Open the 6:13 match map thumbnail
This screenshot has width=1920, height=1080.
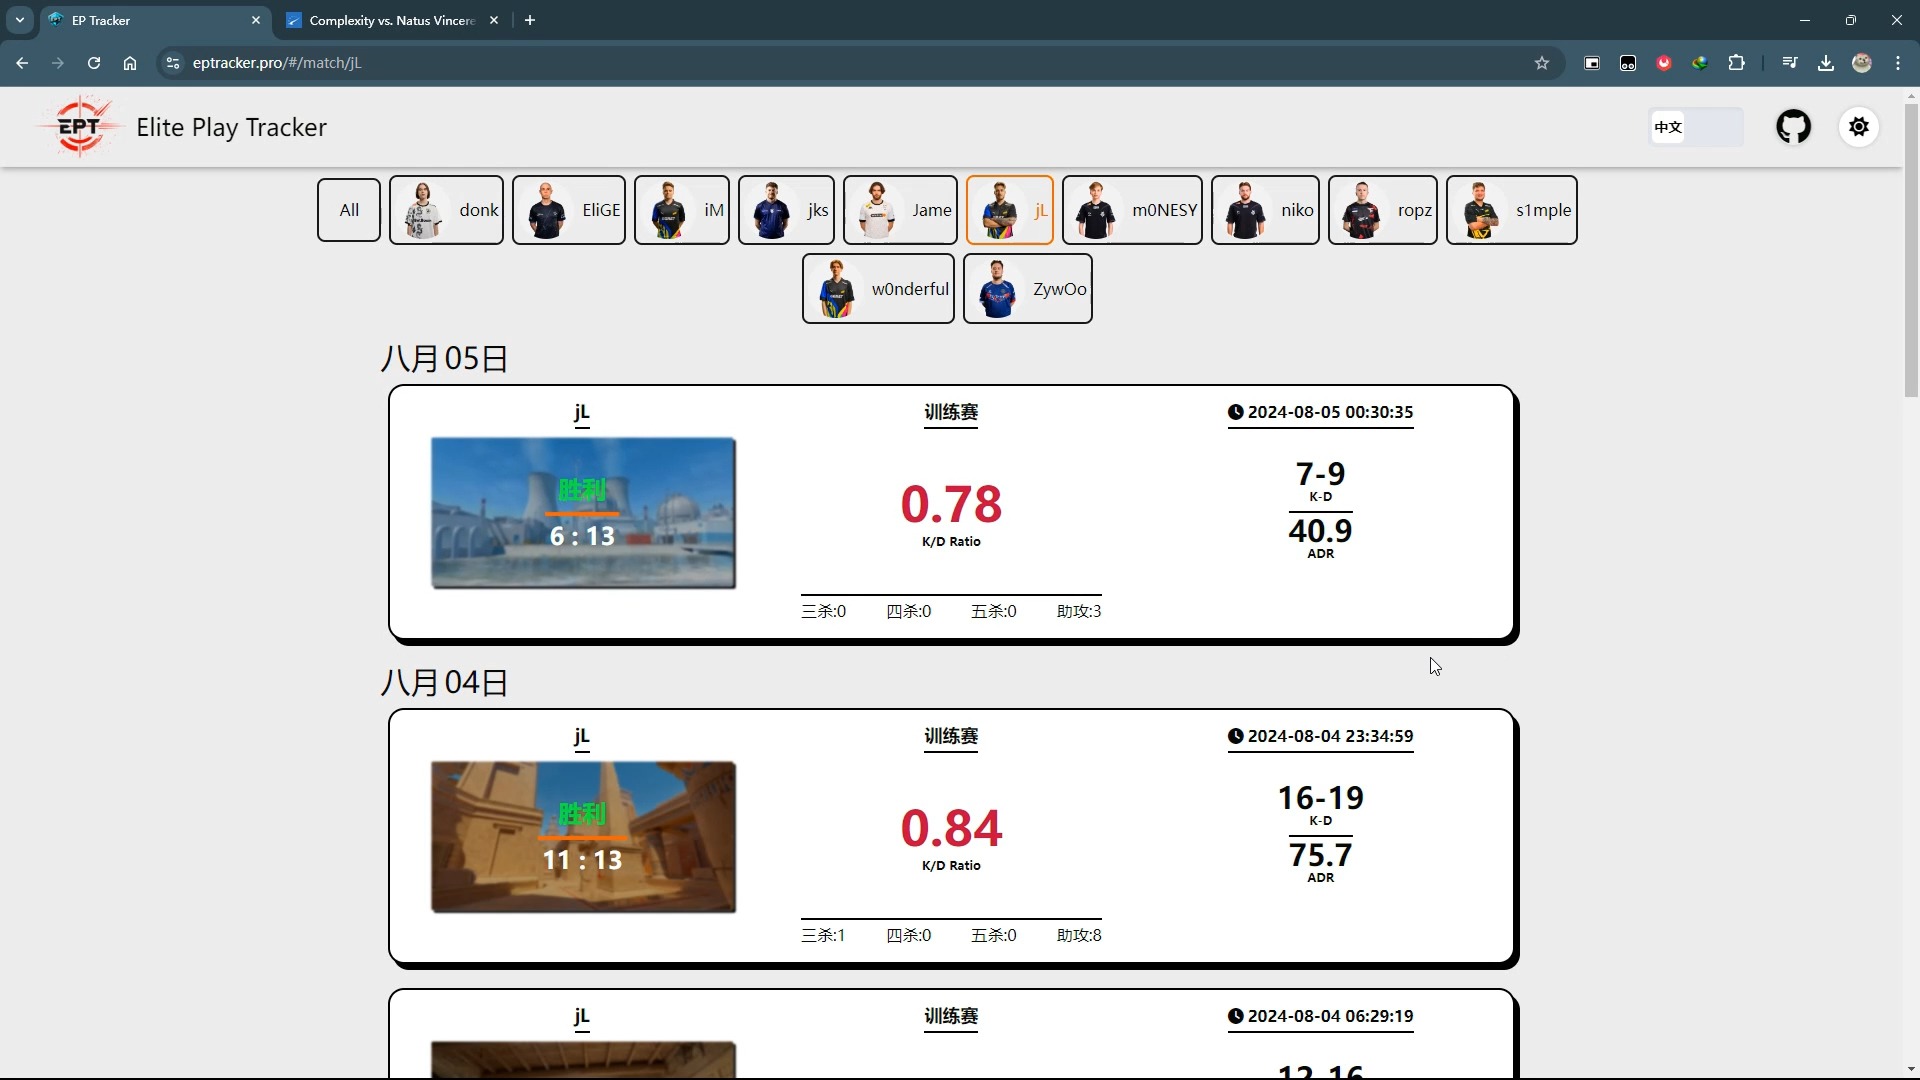[x=583, y=513]
